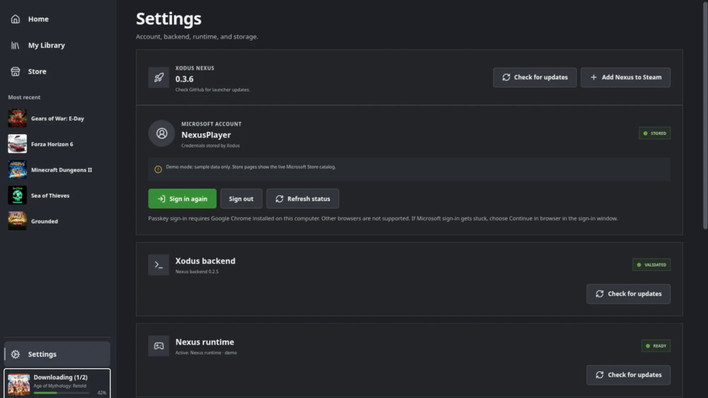Click the Settings gear icon
Image resolution: width=708 pixels, height=398 pixels.
(15, 354)
